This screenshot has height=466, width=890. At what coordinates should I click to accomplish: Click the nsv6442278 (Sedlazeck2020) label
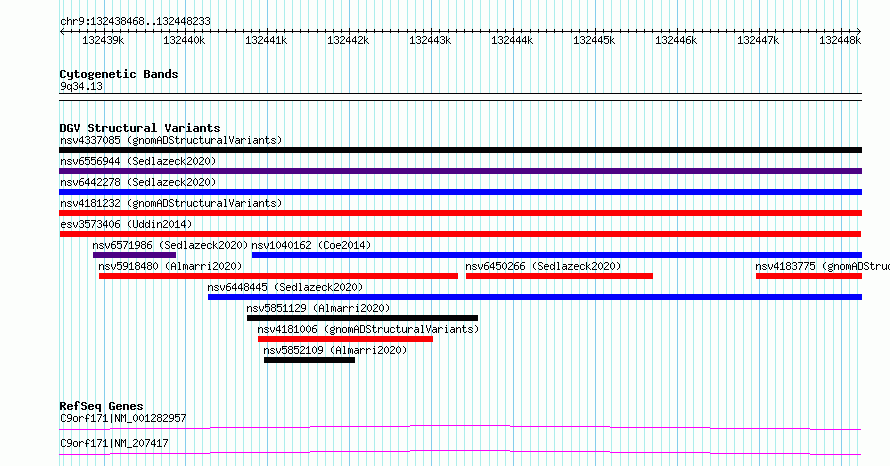point(138,182)
